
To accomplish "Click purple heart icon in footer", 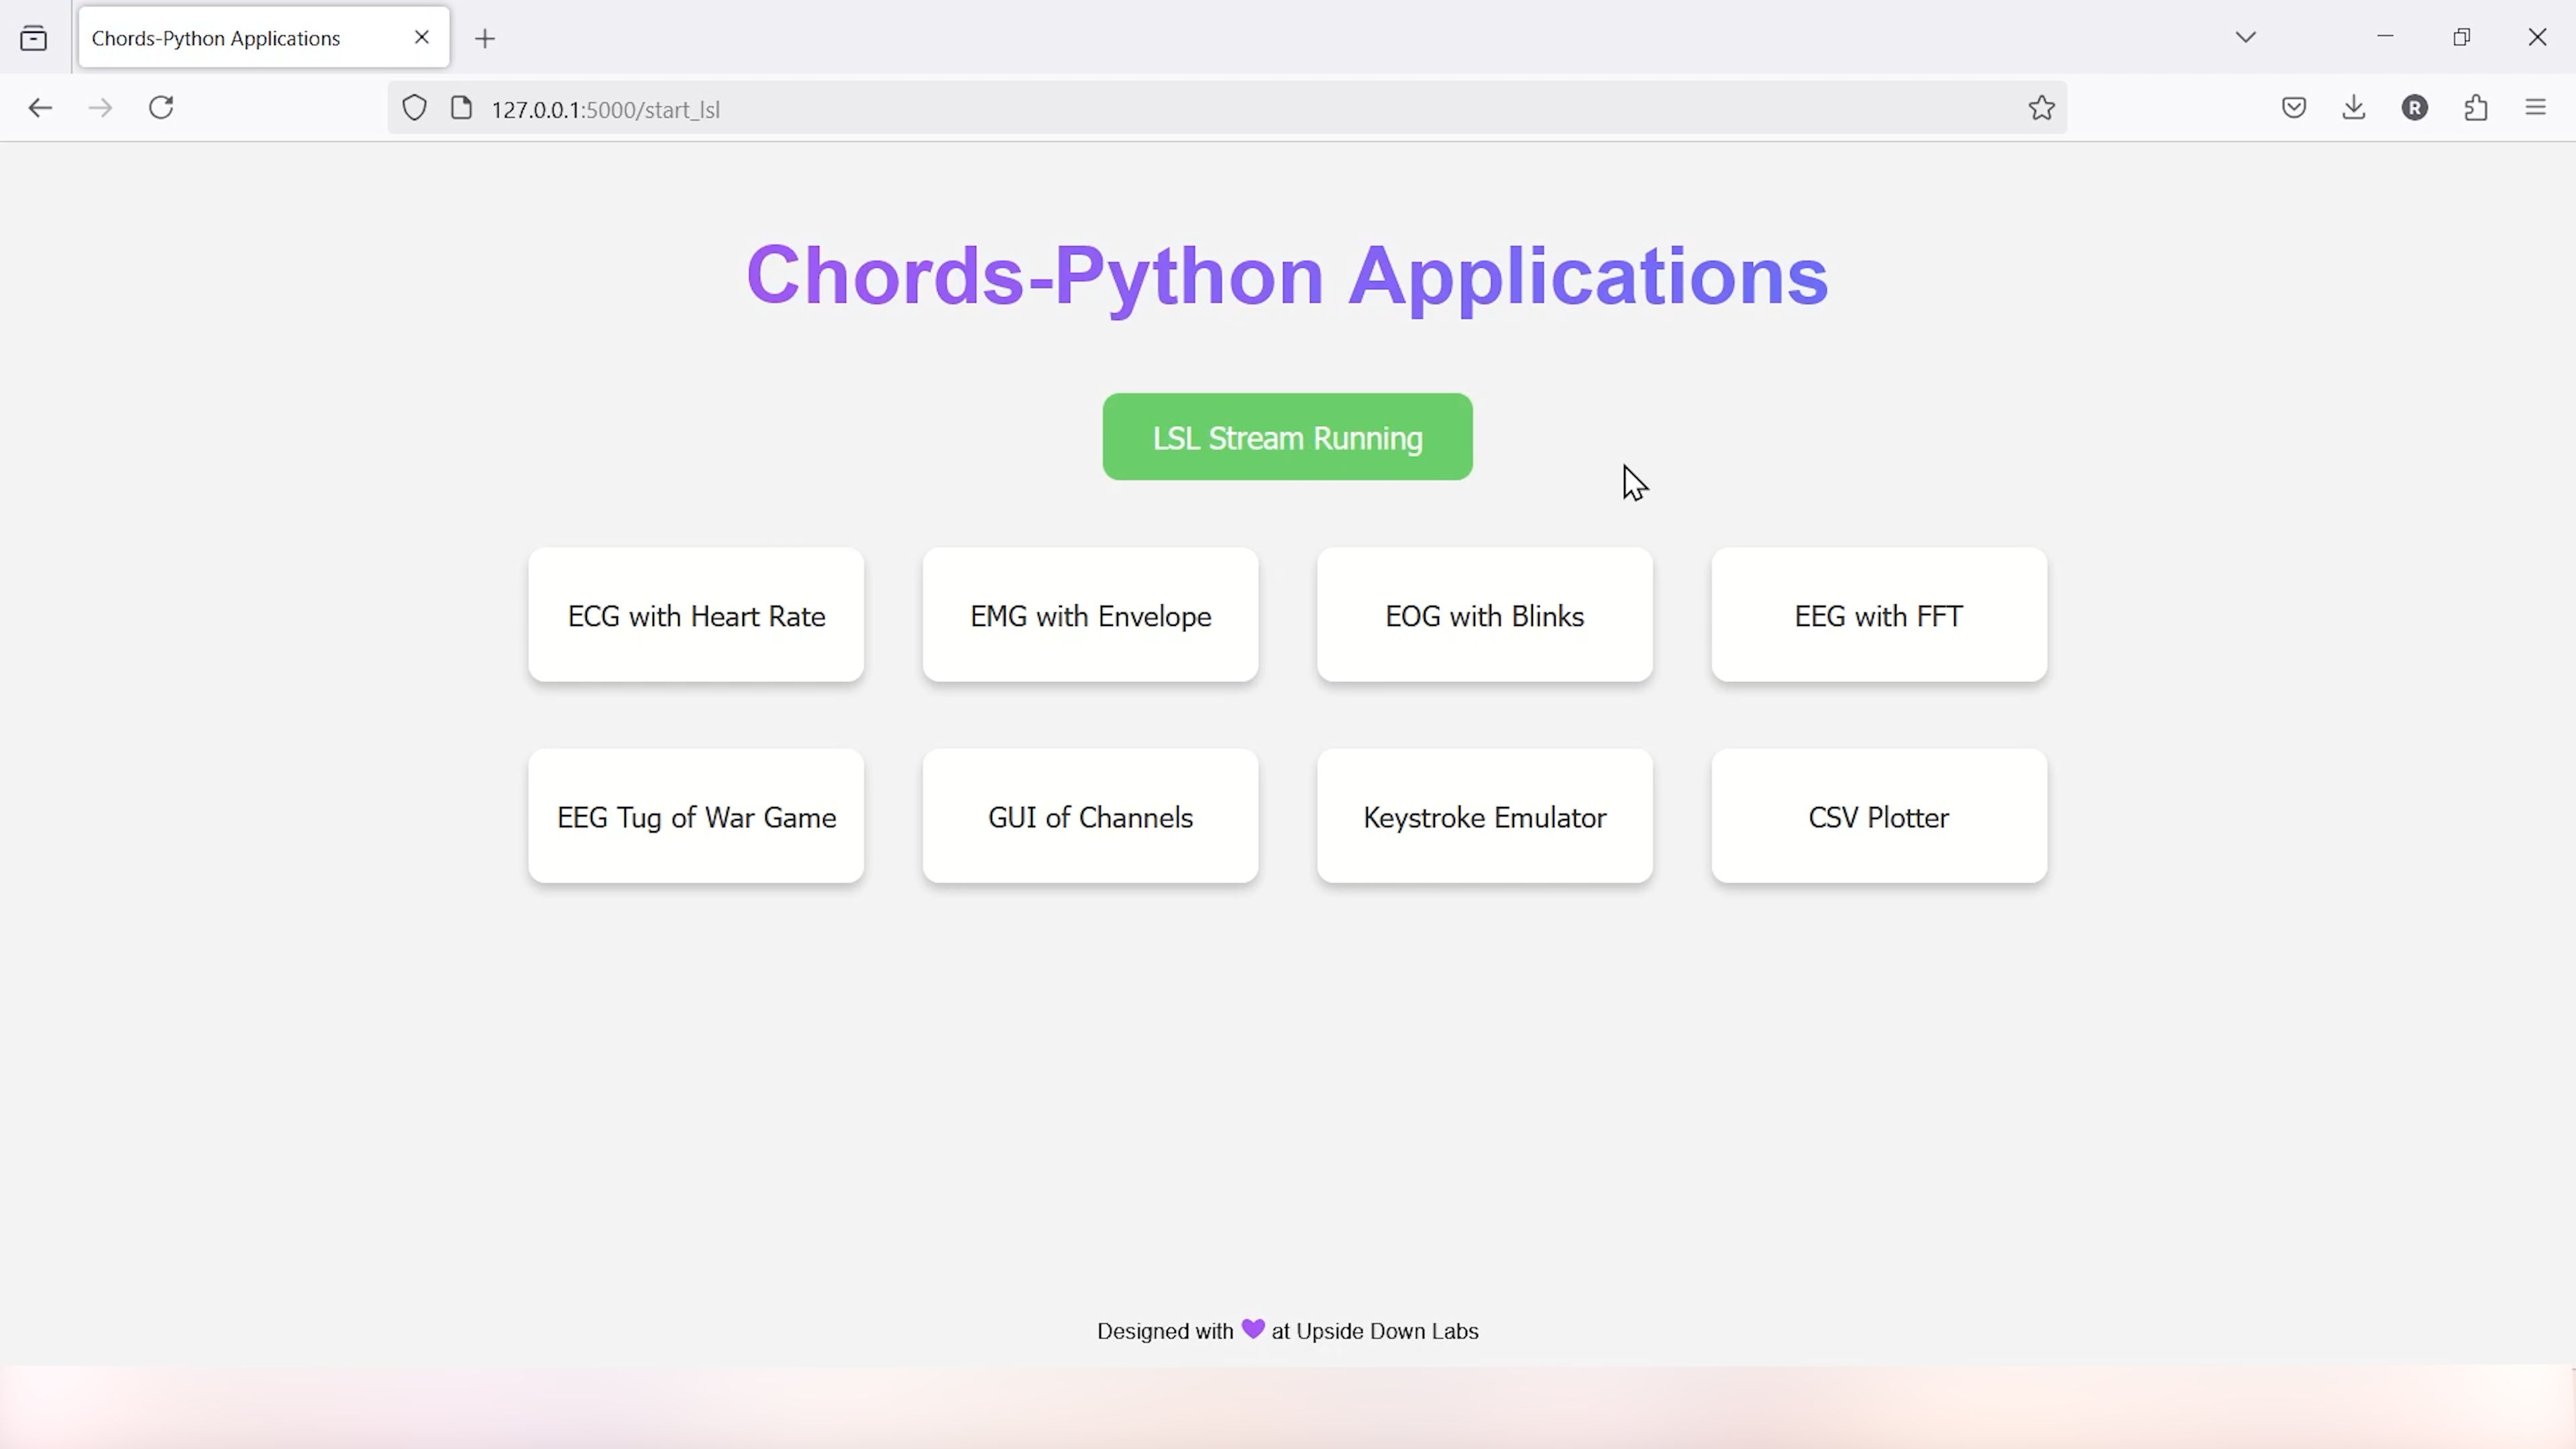I will click(x=1253, y=1329).
